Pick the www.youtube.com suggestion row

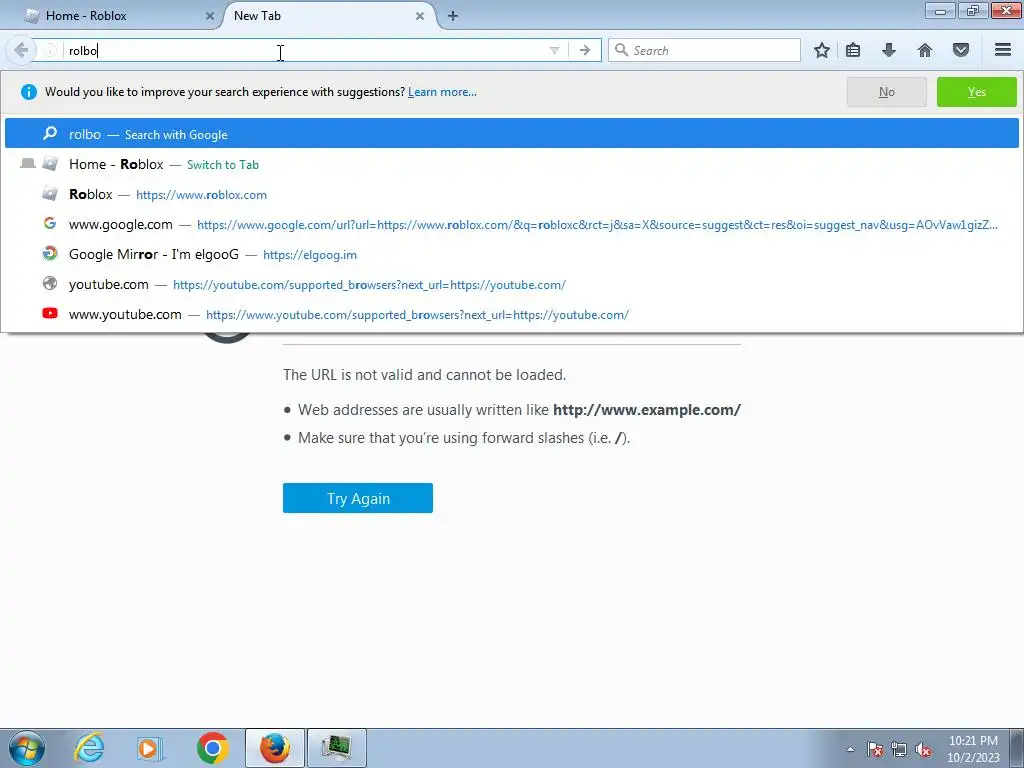(x=512, y=314)
